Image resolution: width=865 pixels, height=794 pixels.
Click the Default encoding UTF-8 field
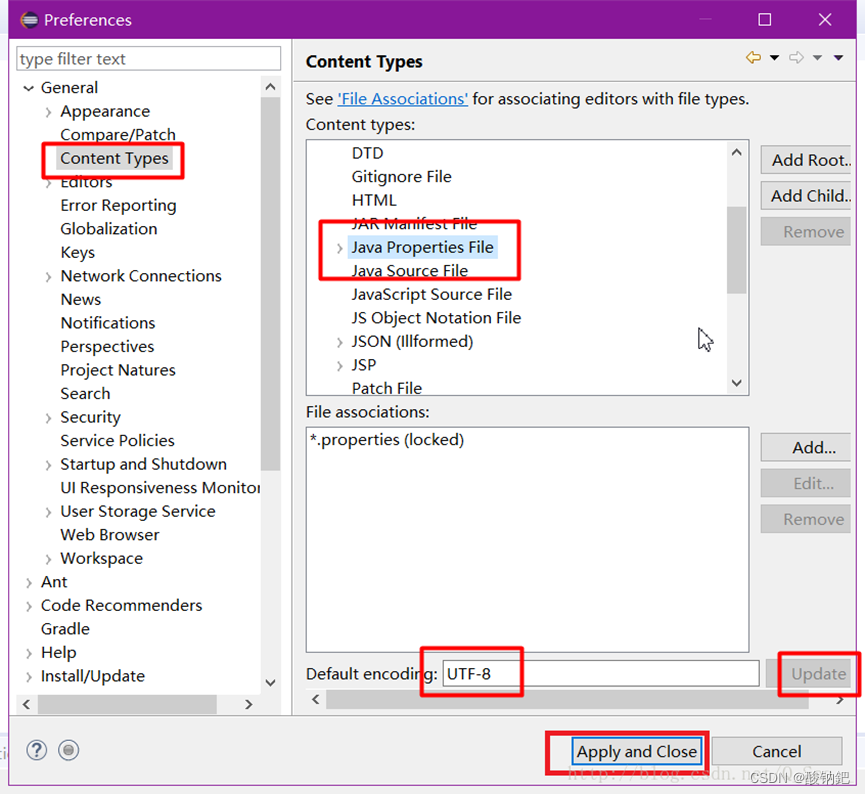pos(600,674)
